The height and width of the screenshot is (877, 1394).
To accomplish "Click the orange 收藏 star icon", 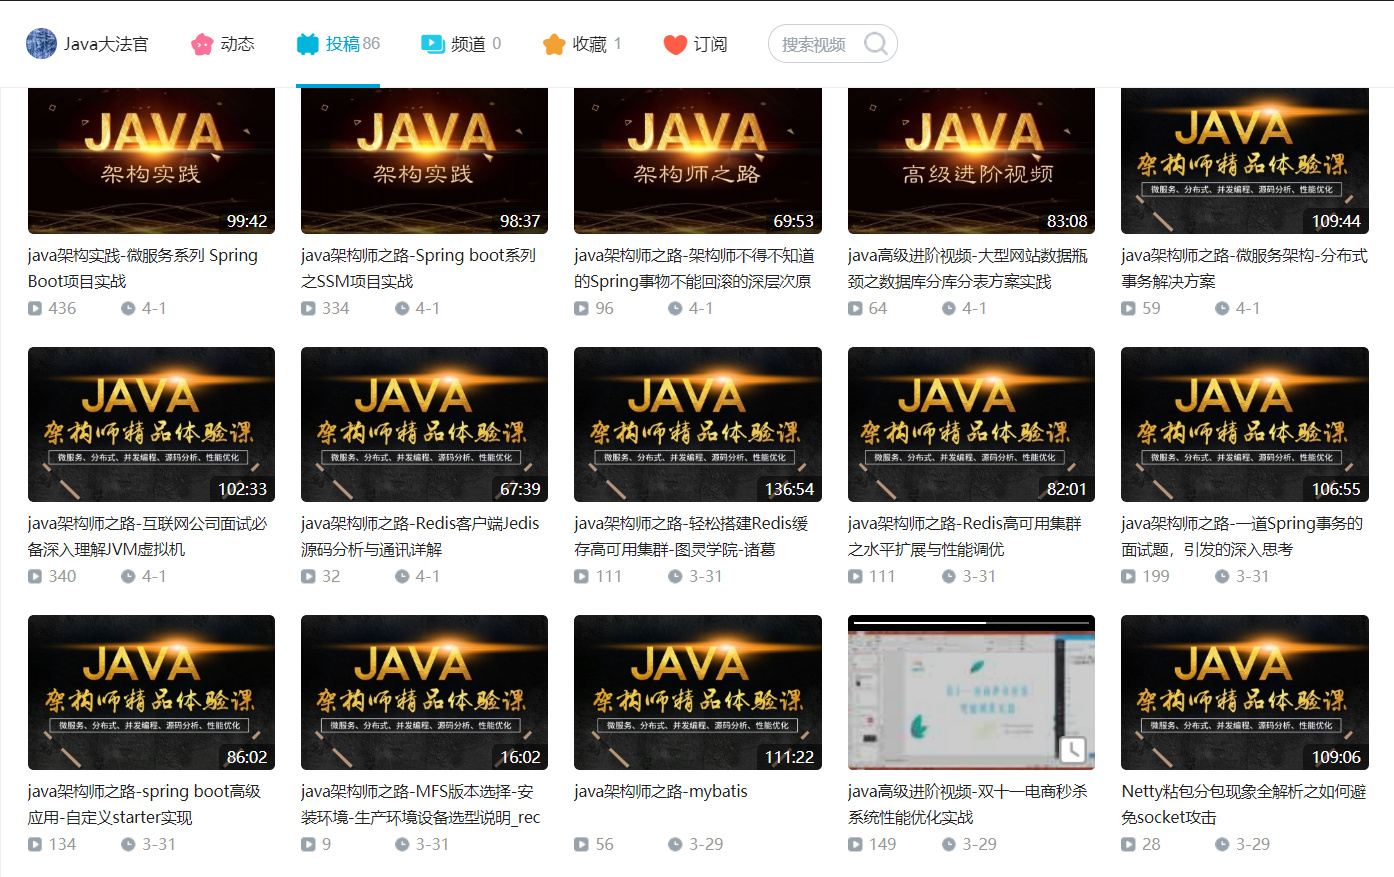I will tap(554, 44).
